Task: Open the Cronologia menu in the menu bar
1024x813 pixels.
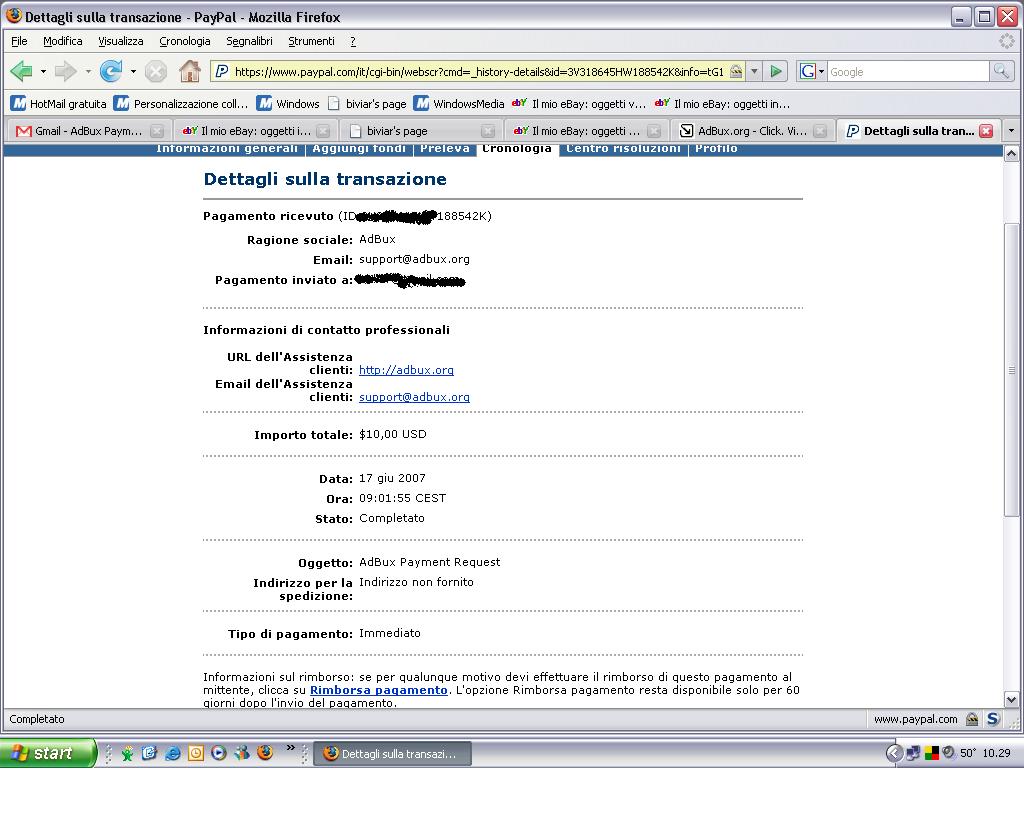Action: pos(185,41)
